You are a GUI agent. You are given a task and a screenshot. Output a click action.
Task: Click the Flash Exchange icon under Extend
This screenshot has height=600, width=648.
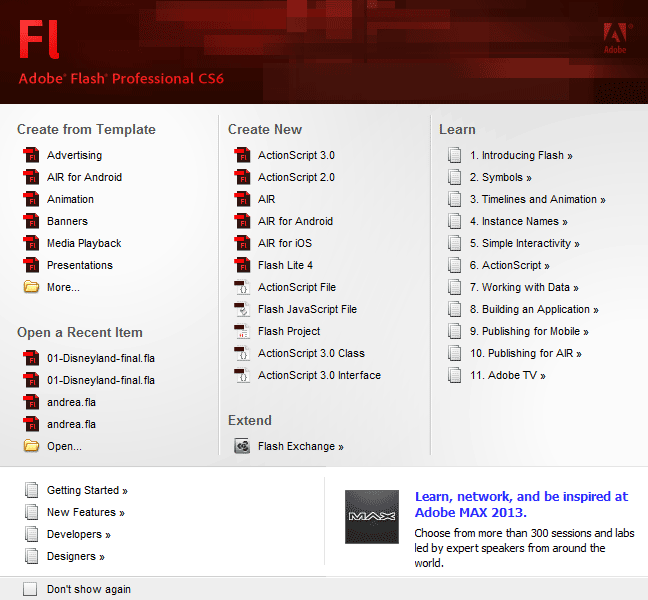coord(242,446)
